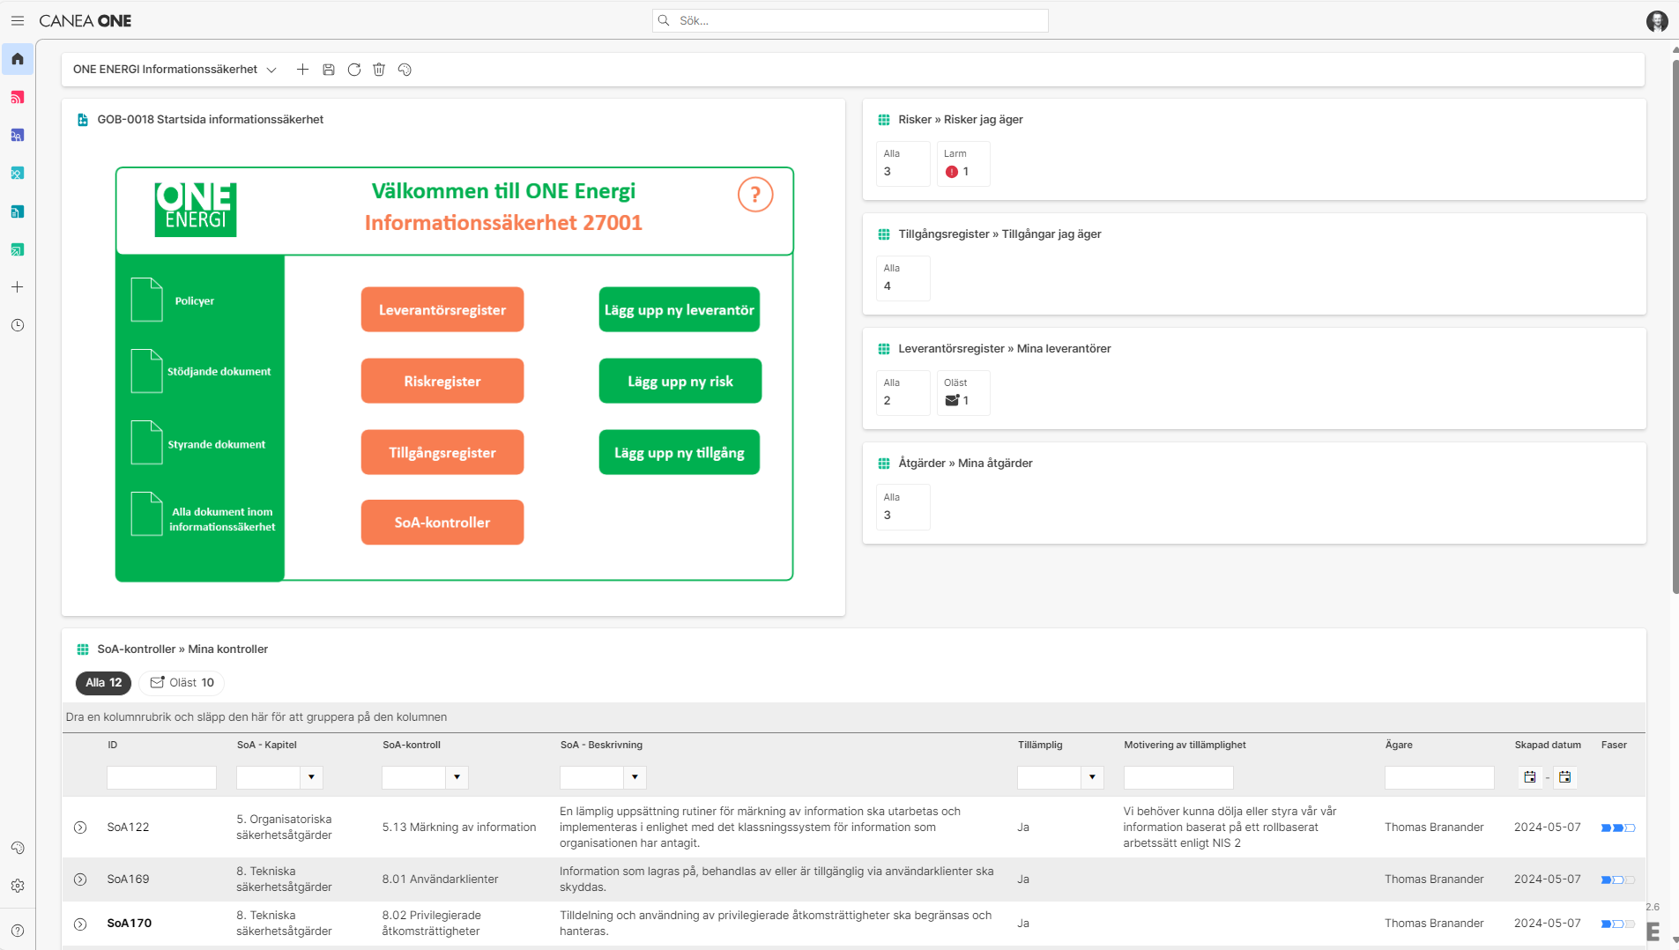The height and width of the screenshot is (950, 1679).
Task: Open the light-blue process module in sidebar
Action: point(17,173)
